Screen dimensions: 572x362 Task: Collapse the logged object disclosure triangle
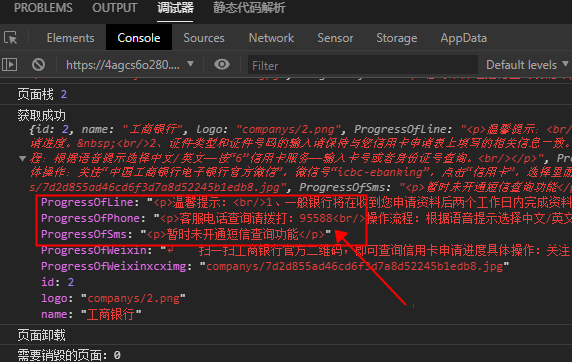(23, 158)
